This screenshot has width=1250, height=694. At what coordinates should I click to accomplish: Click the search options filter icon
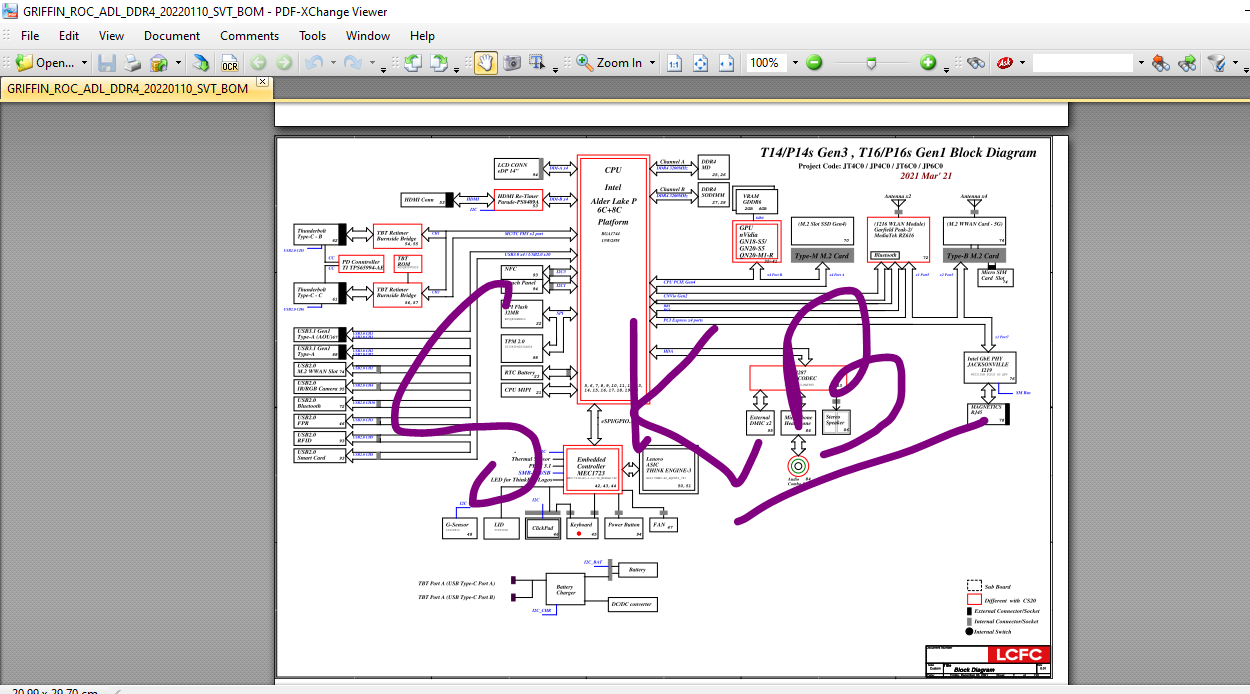[1216, 63]
